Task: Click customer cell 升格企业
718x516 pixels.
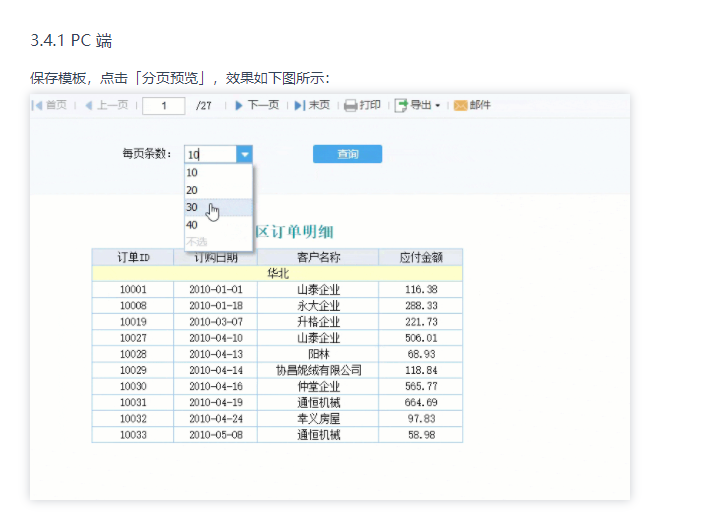Action: [x=318, y=322]
